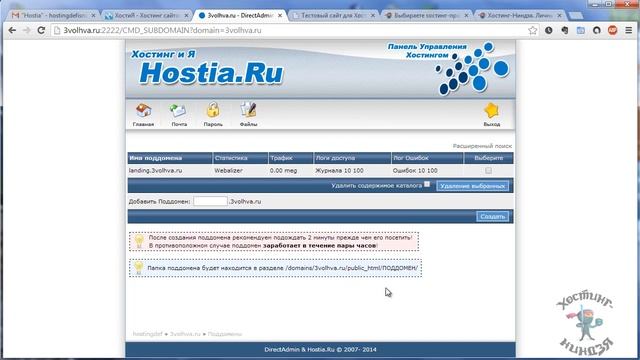Close the 3volhva.ru DirectAdmin tab
This screenshot has width=640, height=360.
280,16
